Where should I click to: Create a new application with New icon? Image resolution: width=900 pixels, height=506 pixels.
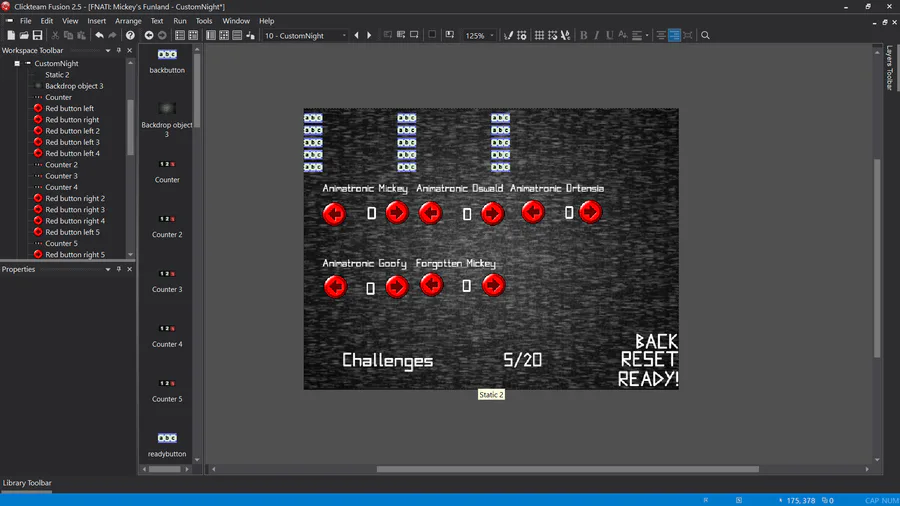pos(11,36)
